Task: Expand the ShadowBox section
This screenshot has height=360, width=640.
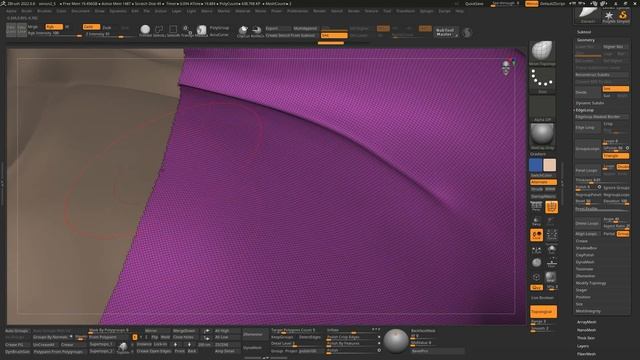Action: pyautogui.click(x=586, y=248)
